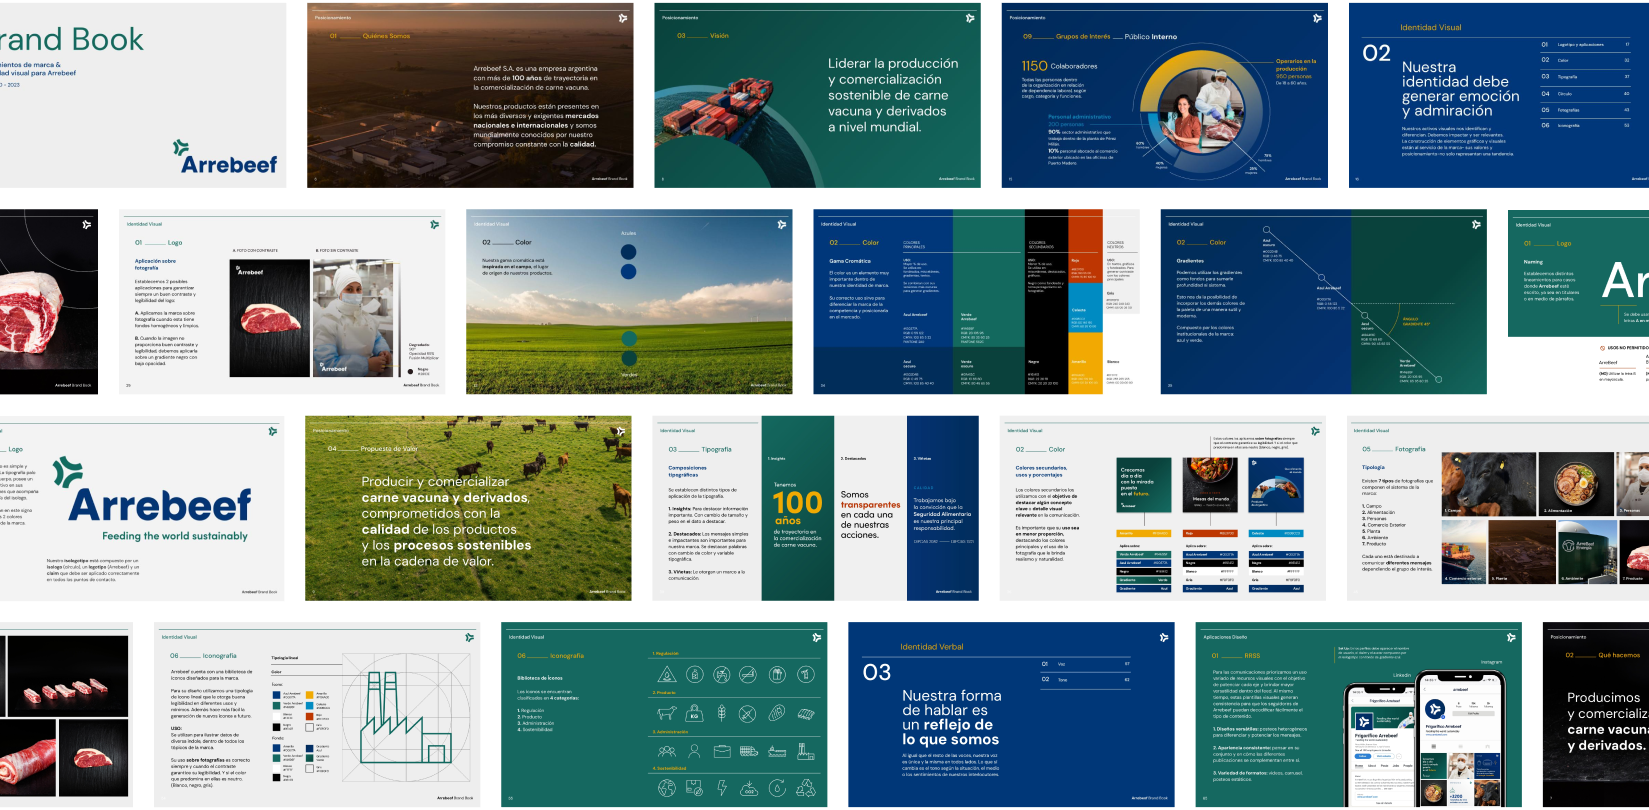Open the Fotografía tipología slide

pyautogui.click(x=1498, y=509)
